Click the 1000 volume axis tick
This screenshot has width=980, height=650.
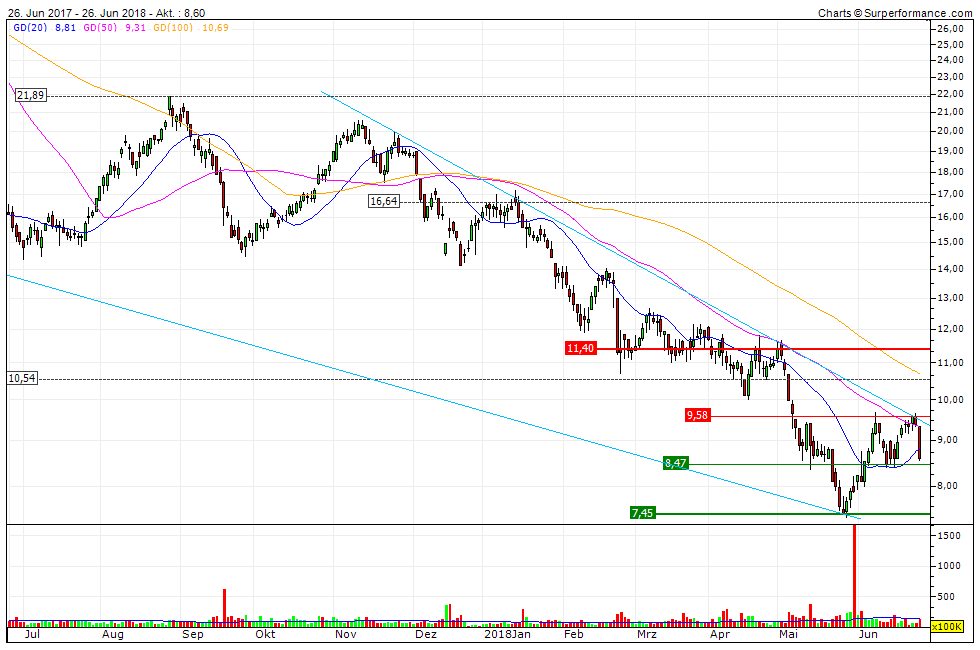pos(949,566)
